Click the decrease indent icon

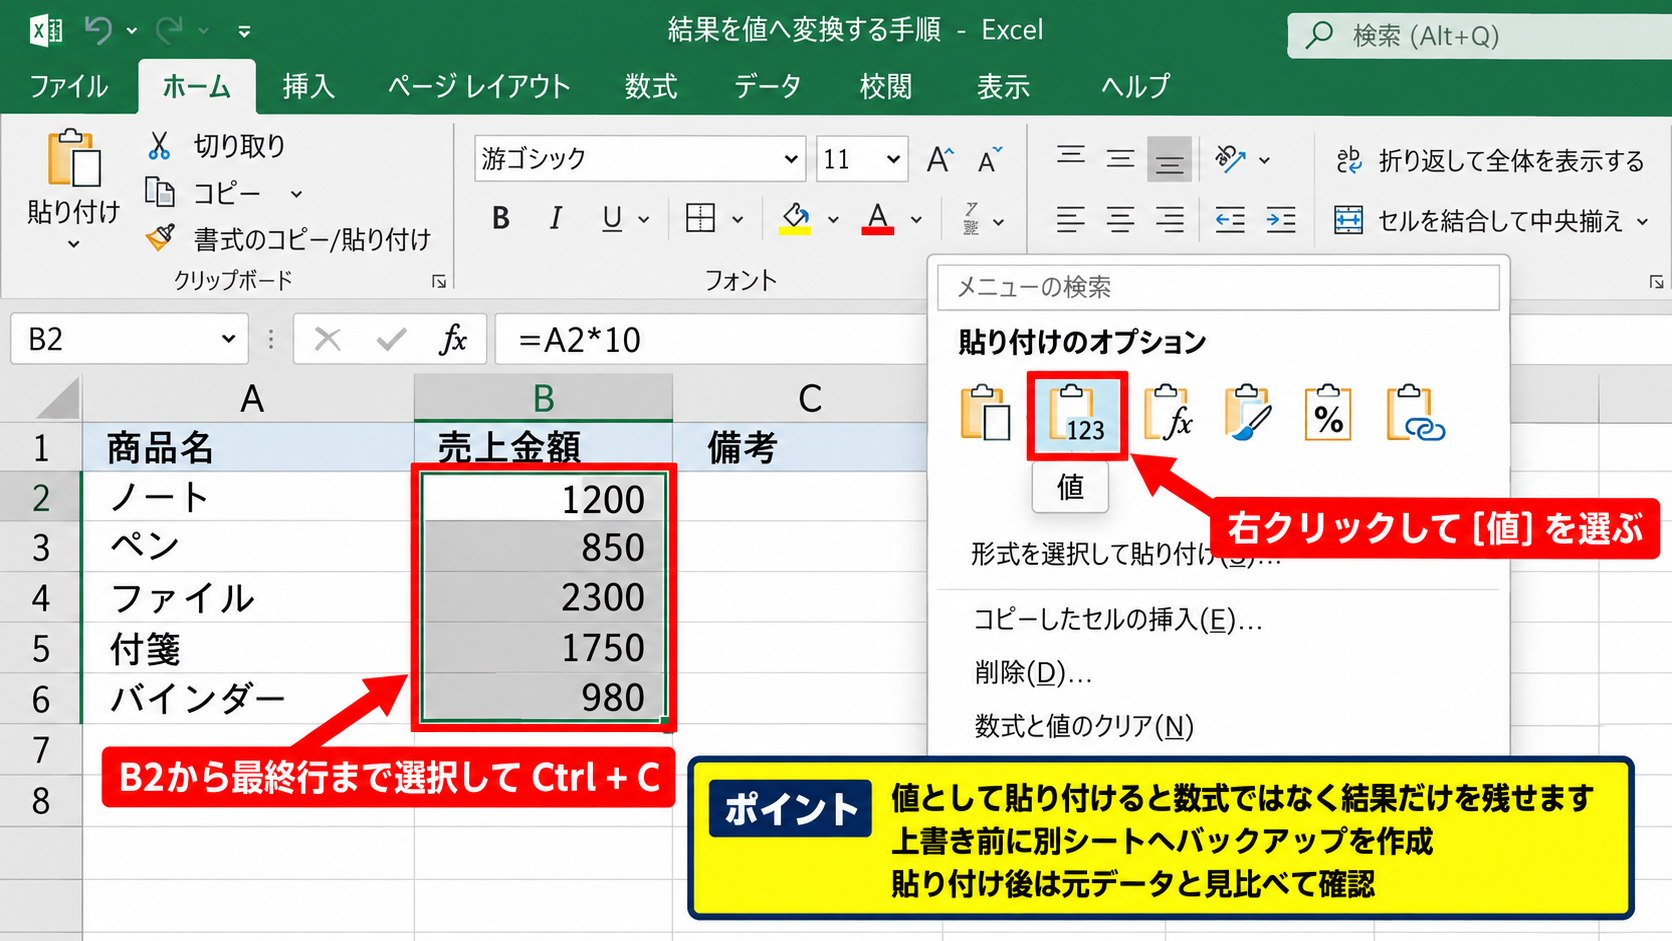(x=1230, y=219)
